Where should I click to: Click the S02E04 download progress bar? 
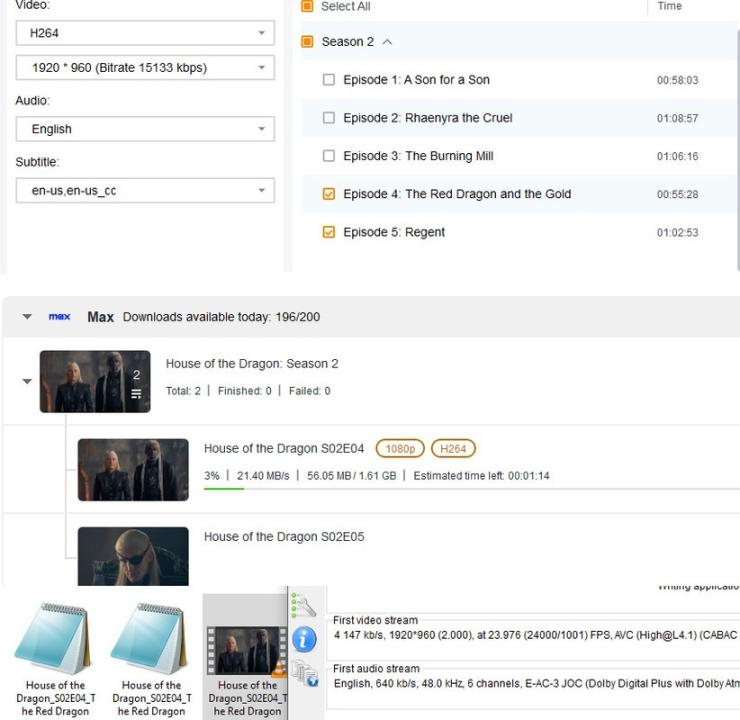point(472,489)
